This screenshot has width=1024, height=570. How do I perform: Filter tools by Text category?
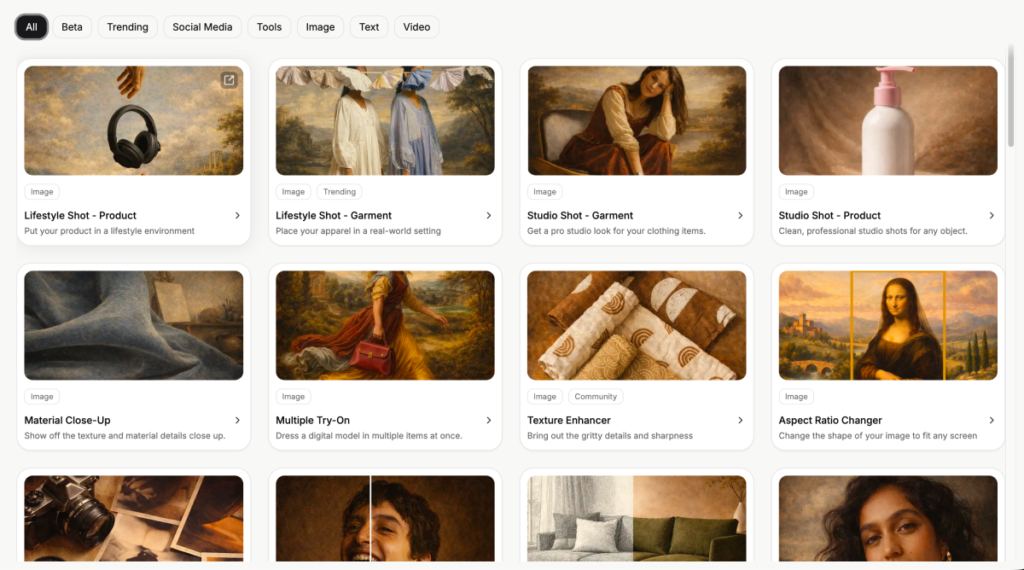pyautogui.click(x=369, y=27)
